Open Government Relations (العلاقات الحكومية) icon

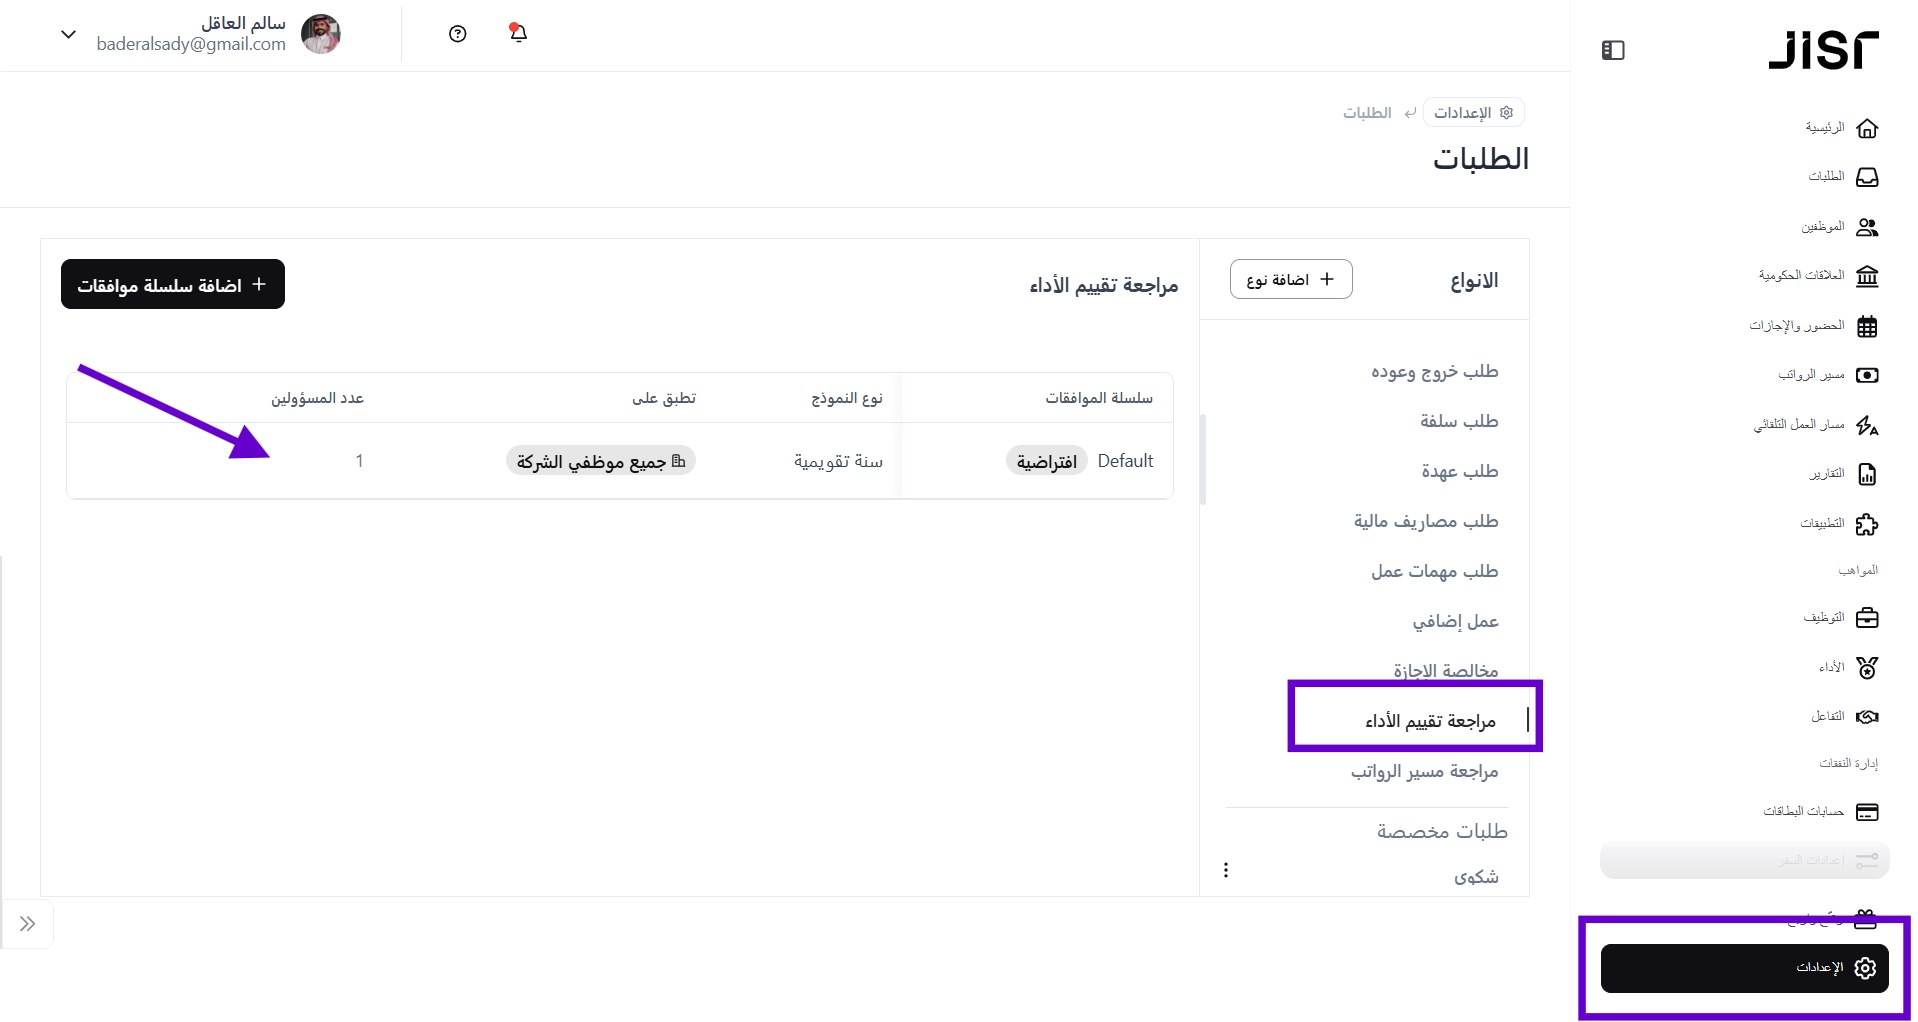(1866, 276)
